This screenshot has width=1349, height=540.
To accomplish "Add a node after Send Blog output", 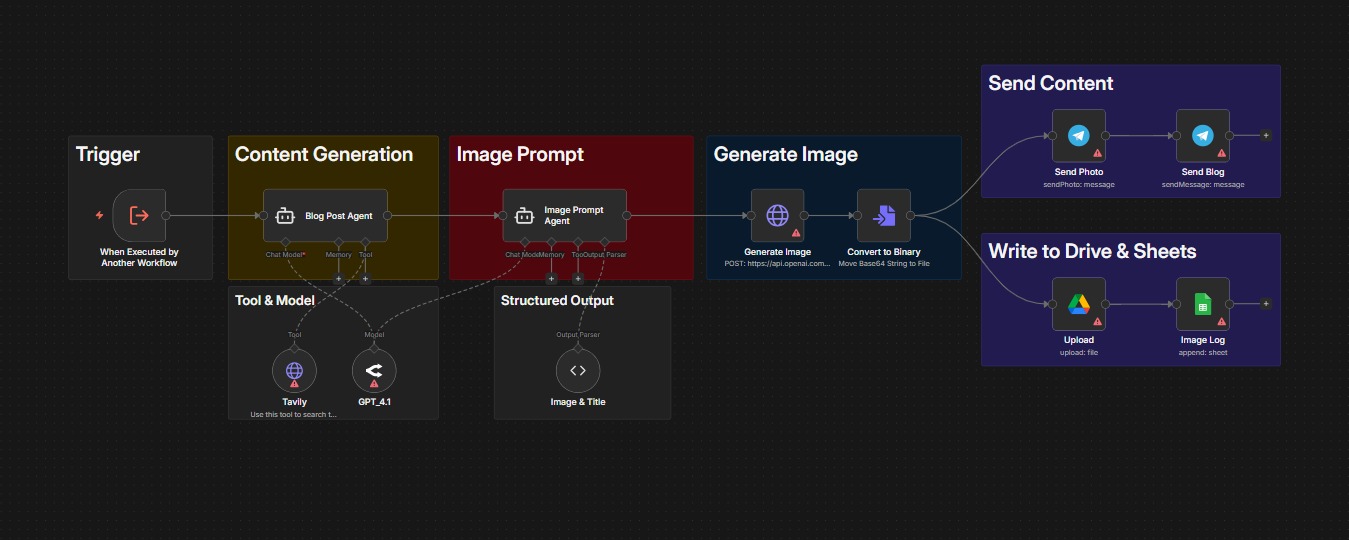I will click(1266, 135).
